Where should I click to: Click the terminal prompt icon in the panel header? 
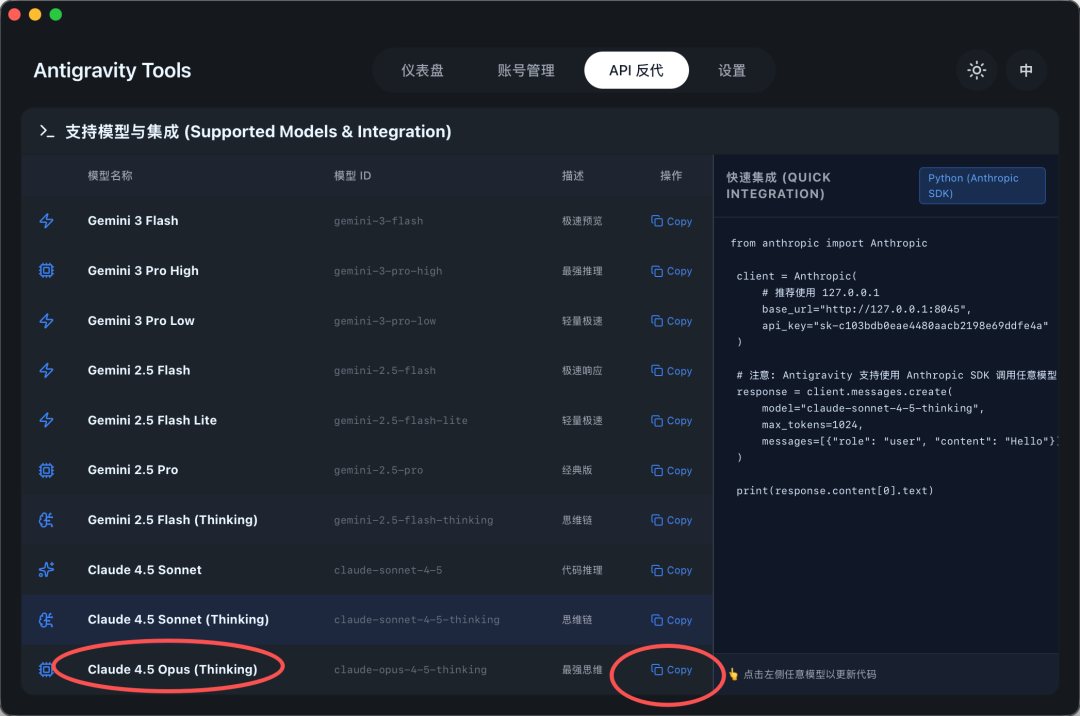46,131
